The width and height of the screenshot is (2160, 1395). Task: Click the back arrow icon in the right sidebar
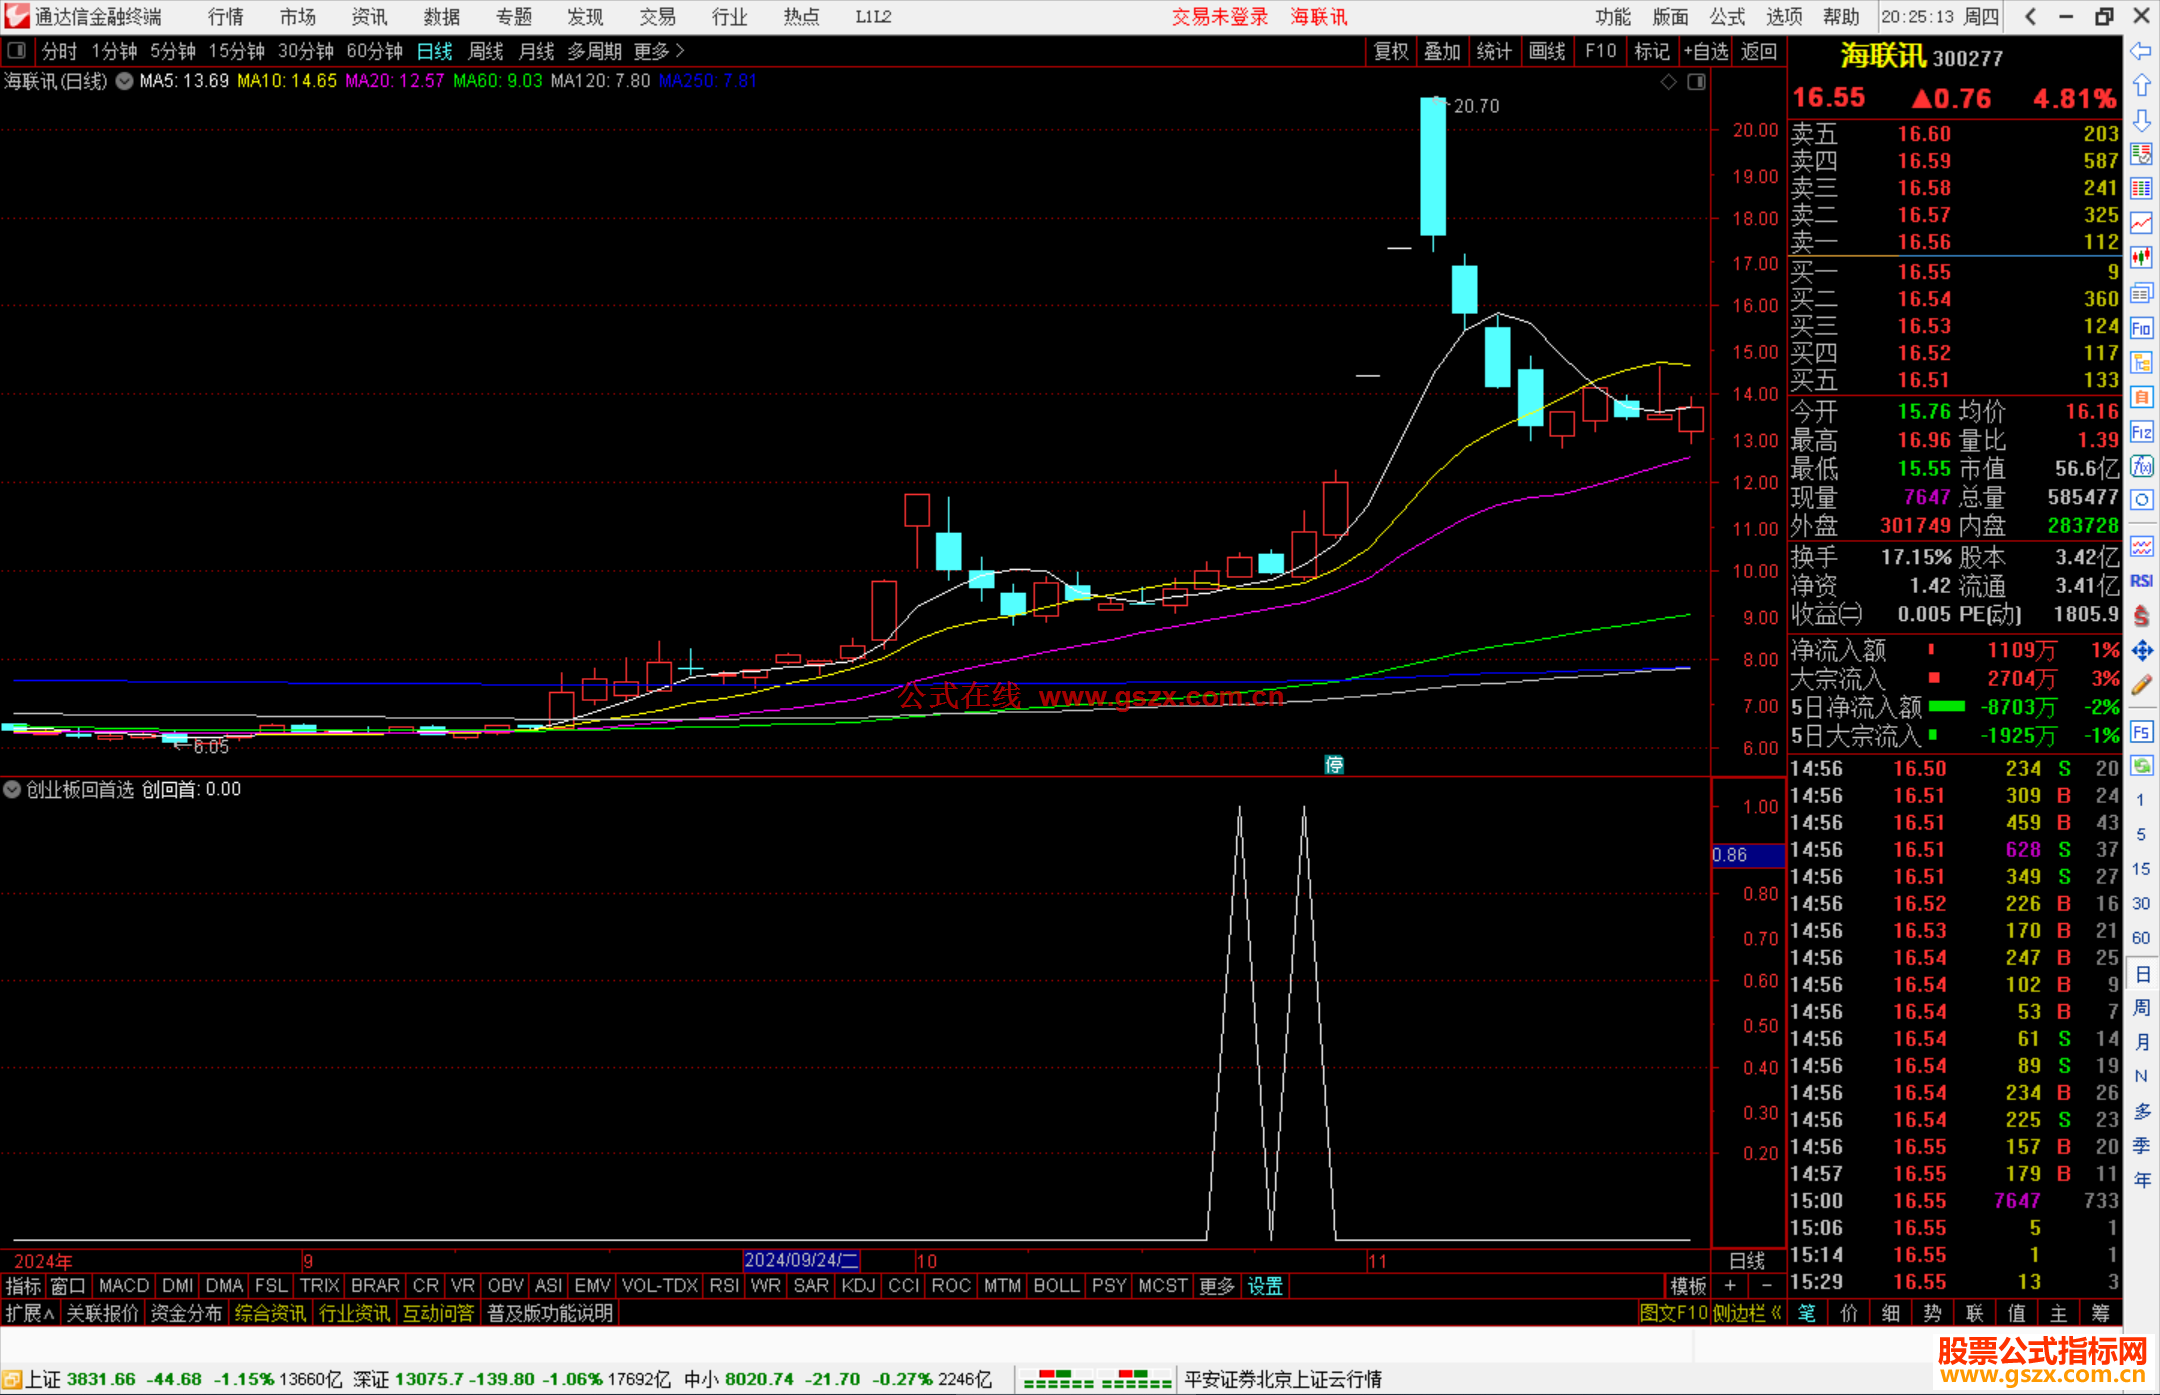2141,51
